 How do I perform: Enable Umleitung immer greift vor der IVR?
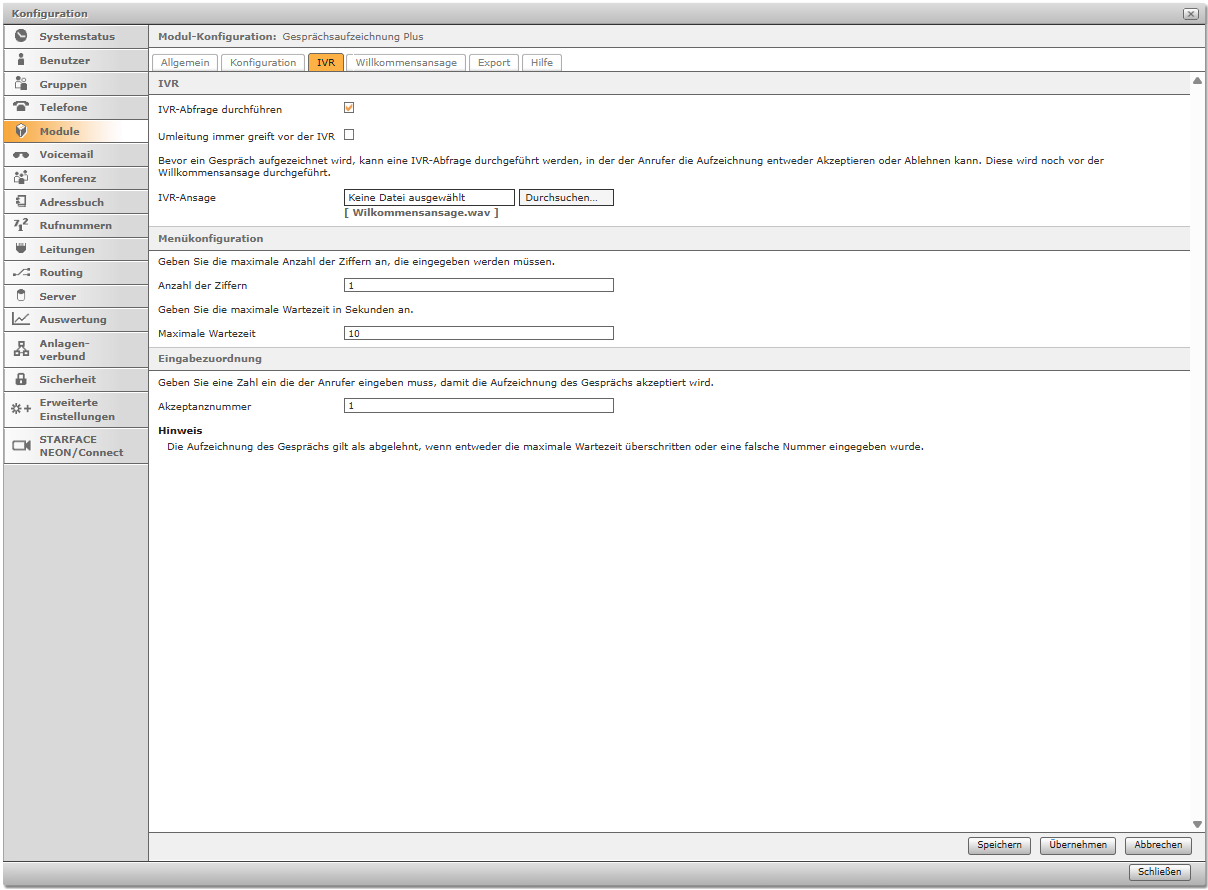[x=349, y=135]
